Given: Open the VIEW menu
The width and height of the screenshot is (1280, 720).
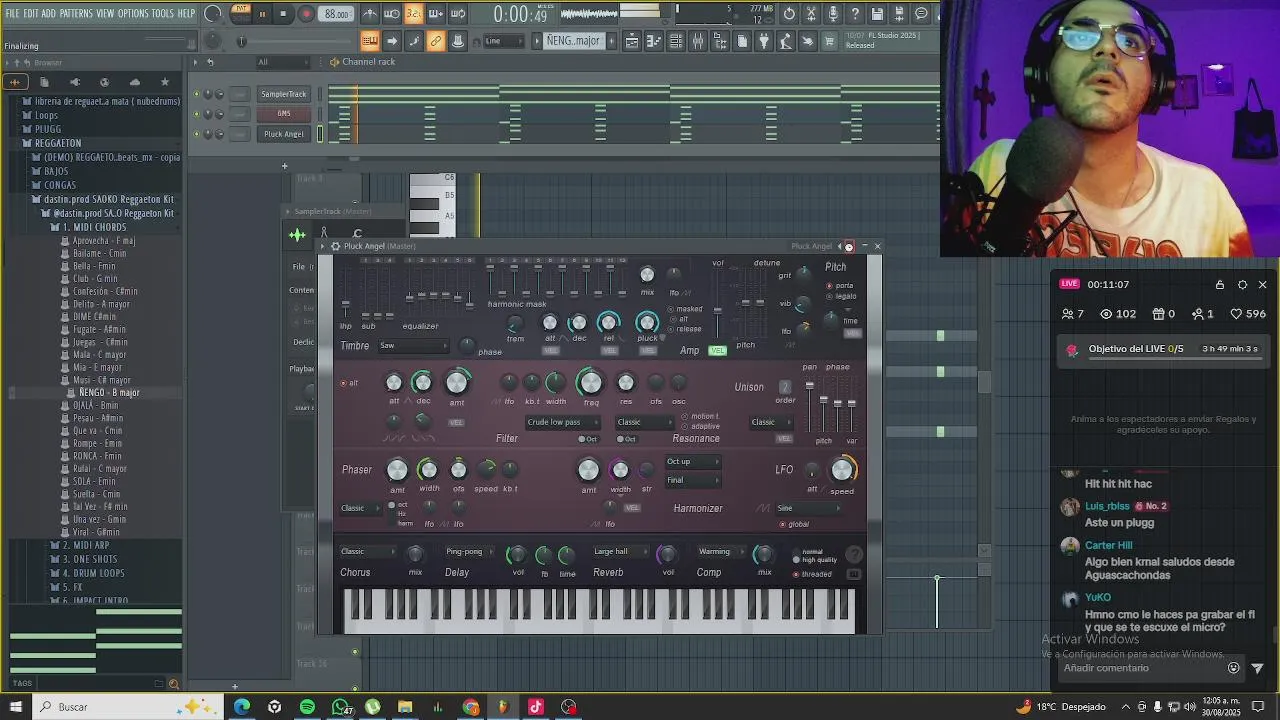Looking at the screenshot, I should tap(105, 13).
